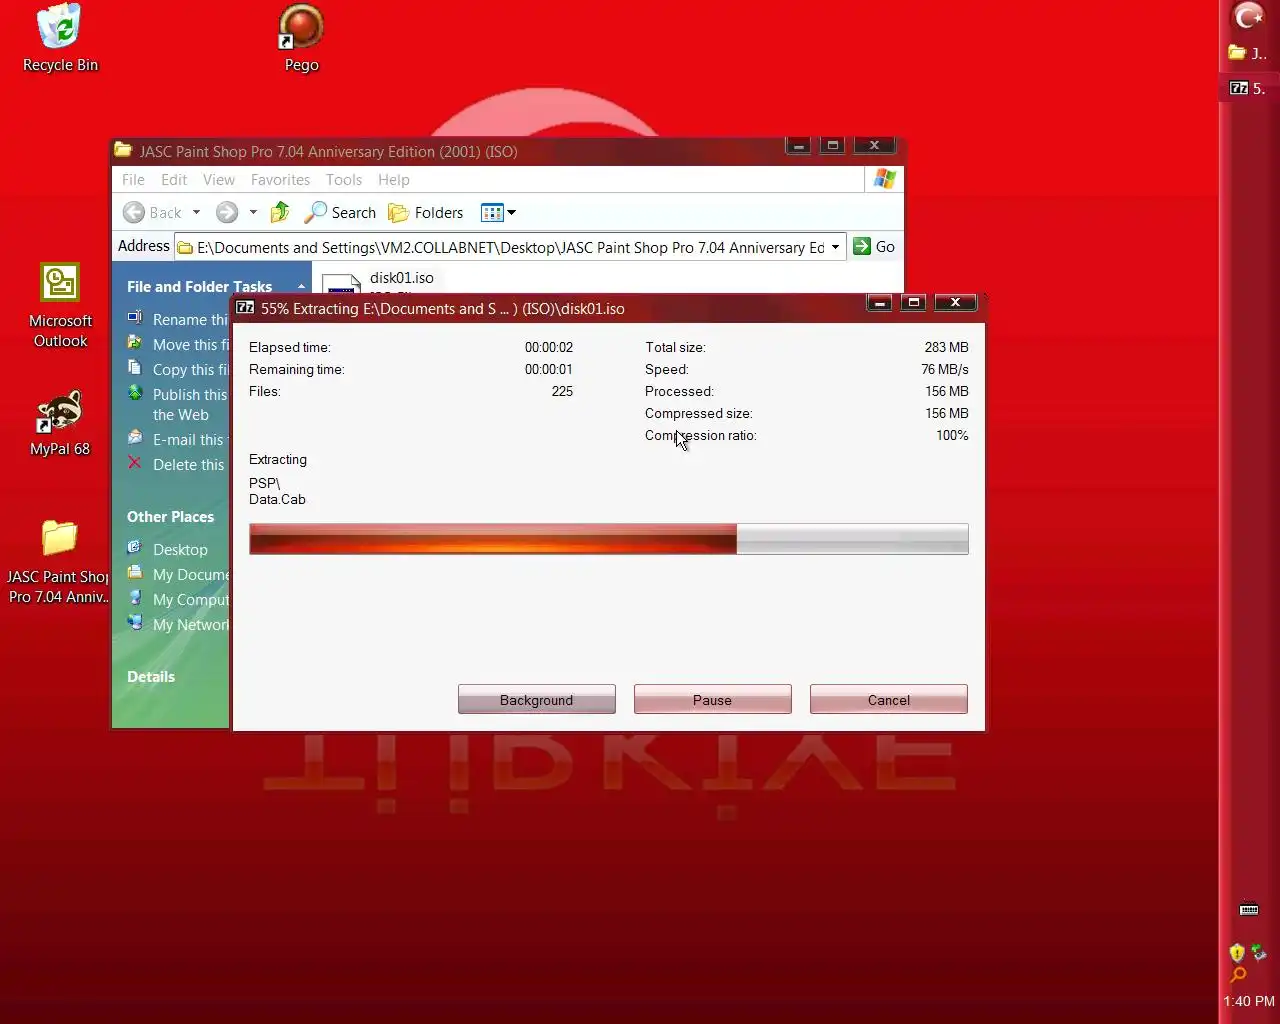The width and height of the screenshot is (1280, 1024).
Task: Pause the 7-Zip extraction
Action: (712, 700)
